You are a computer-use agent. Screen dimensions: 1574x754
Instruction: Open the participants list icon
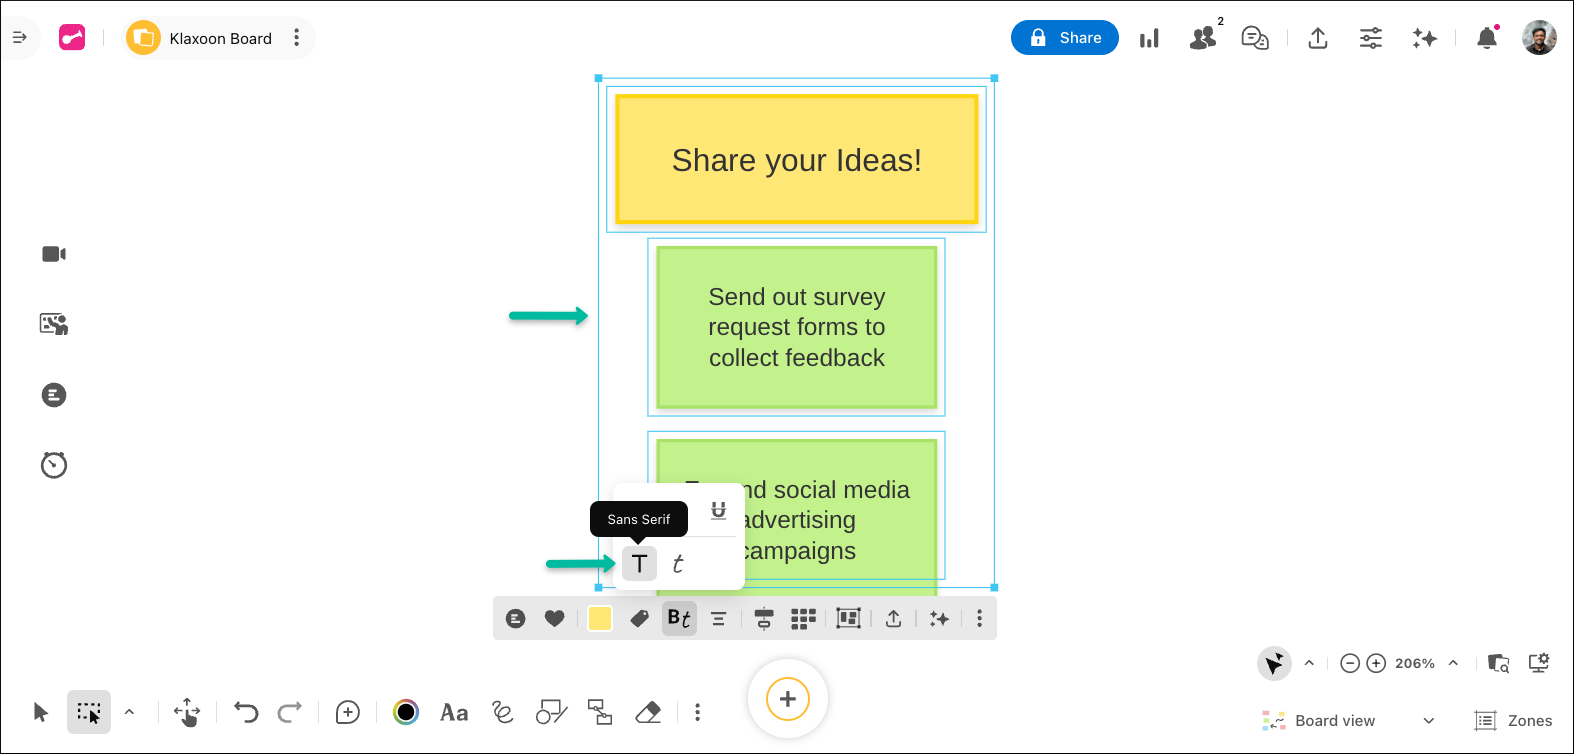tap(1204, 38)
